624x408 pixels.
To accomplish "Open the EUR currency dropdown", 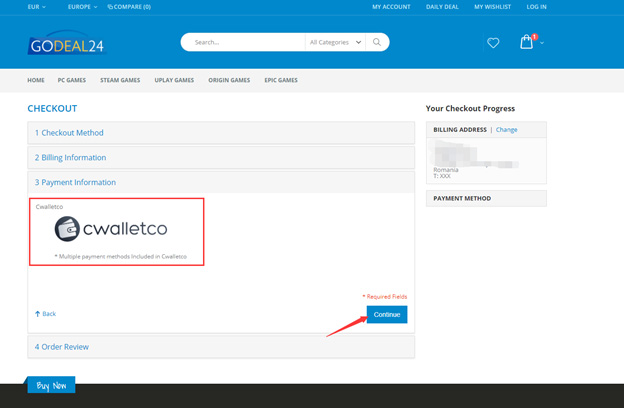I will click(x=37, y=7).
